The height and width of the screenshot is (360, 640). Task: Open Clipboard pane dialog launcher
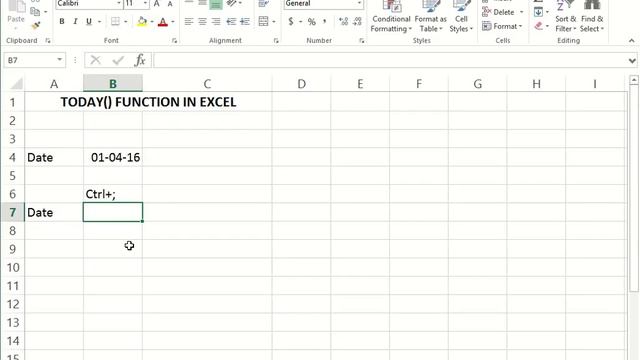point(48,40)
